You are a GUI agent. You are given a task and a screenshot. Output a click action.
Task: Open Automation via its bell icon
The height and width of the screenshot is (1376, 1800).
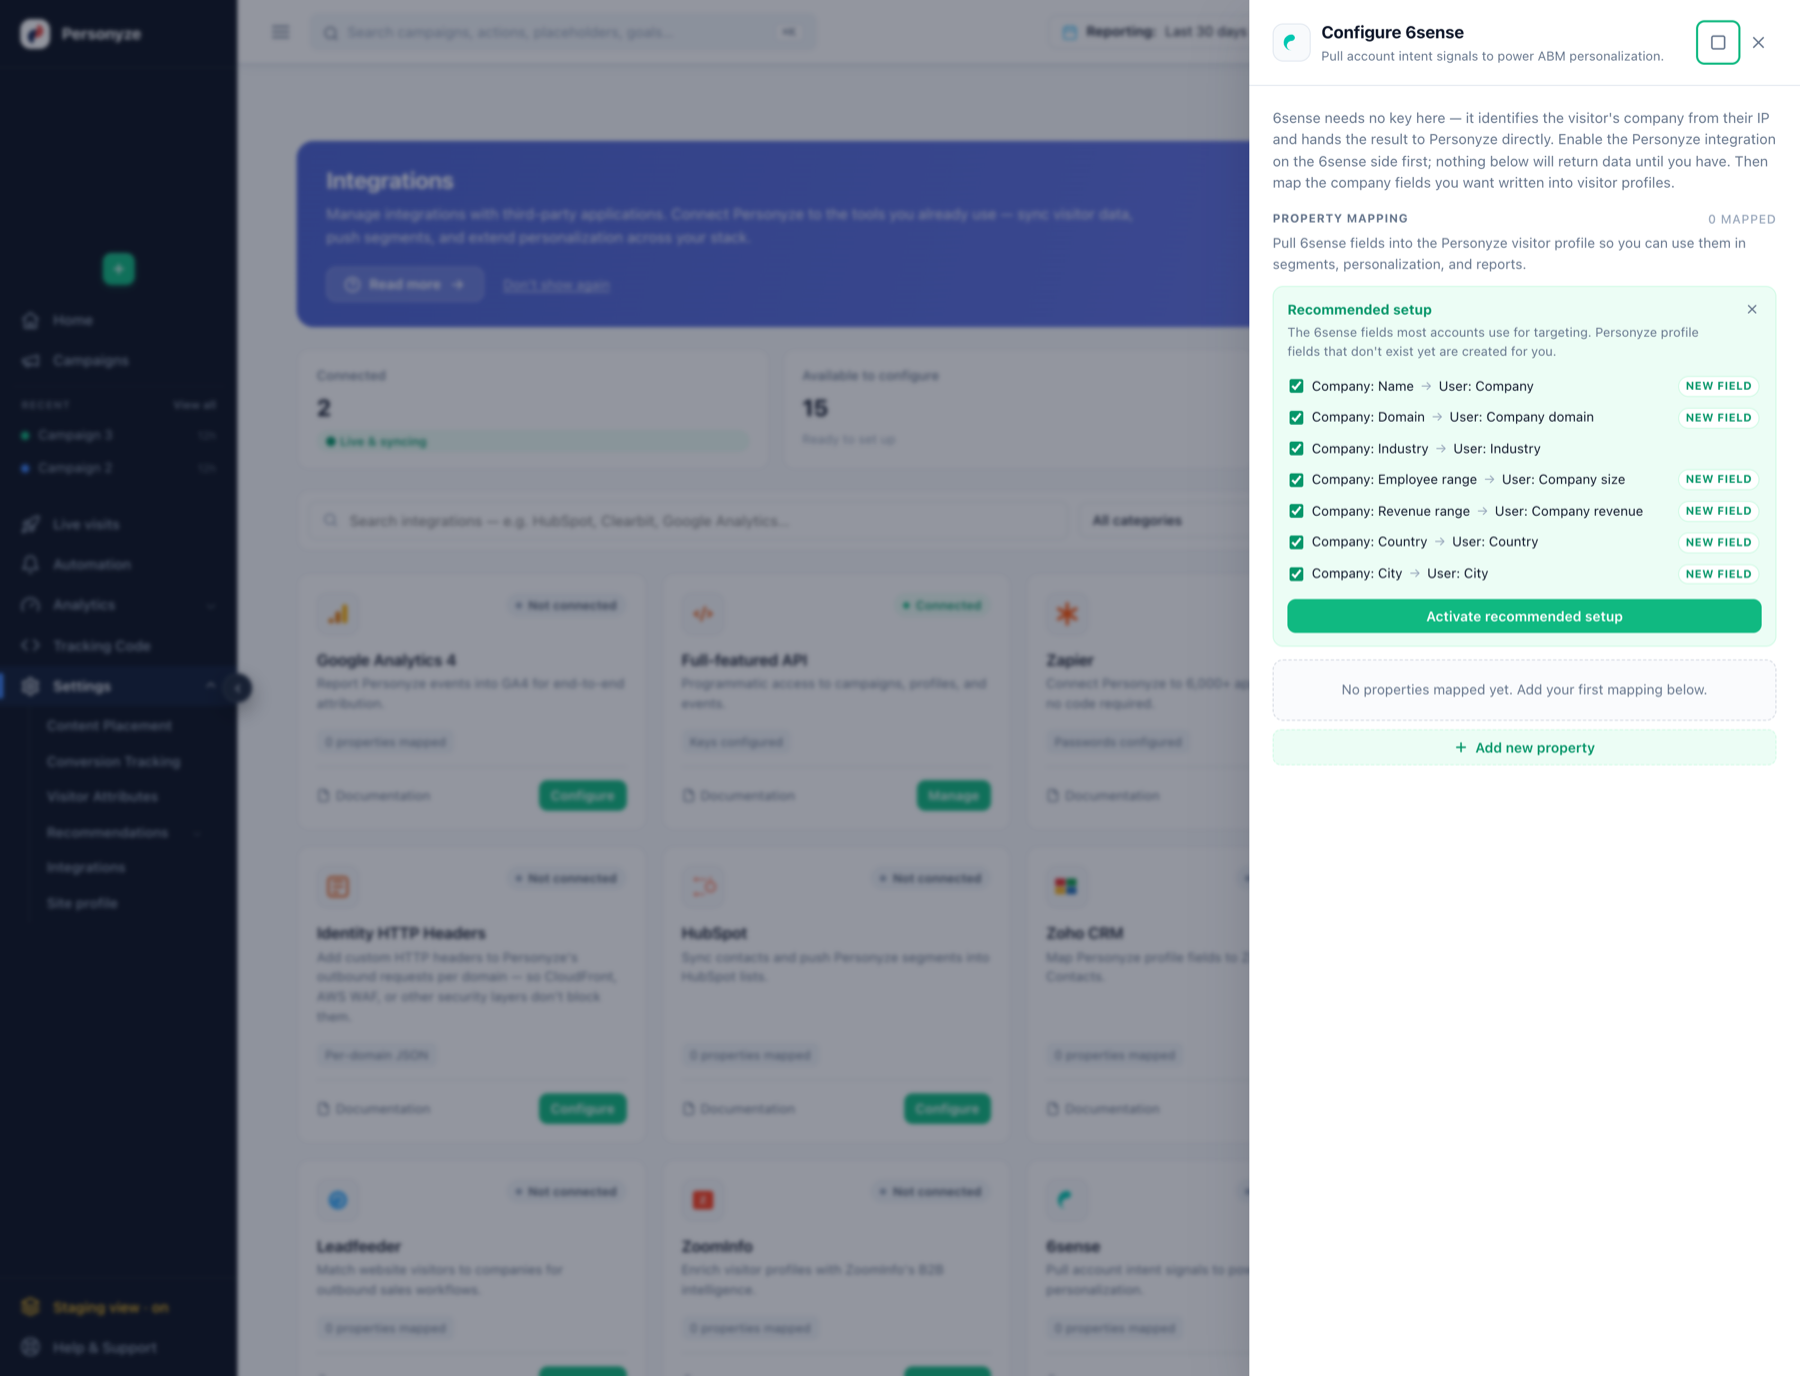(x=31, y=564)
